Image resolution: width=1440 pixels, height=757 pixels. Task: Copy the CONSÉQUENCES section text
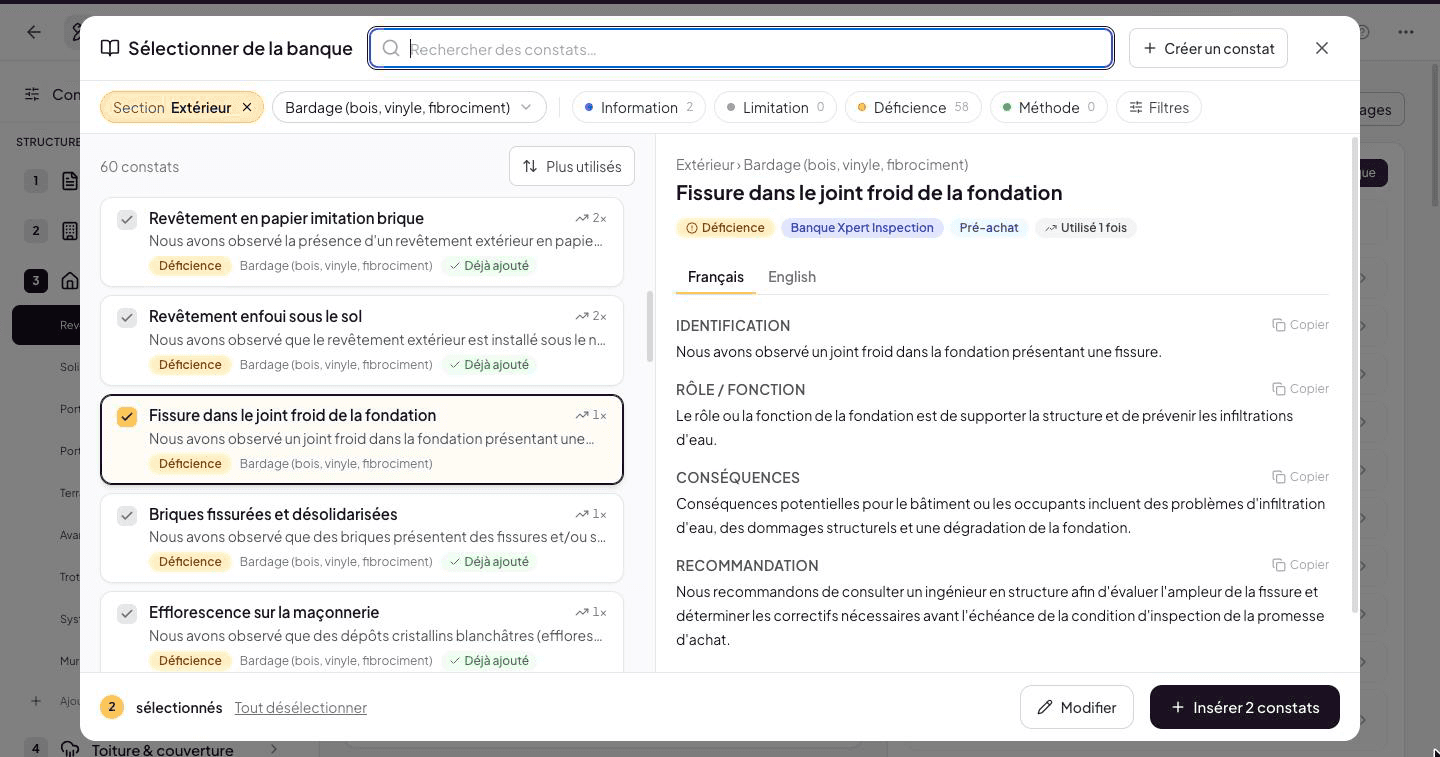[x=1300, y=476]
